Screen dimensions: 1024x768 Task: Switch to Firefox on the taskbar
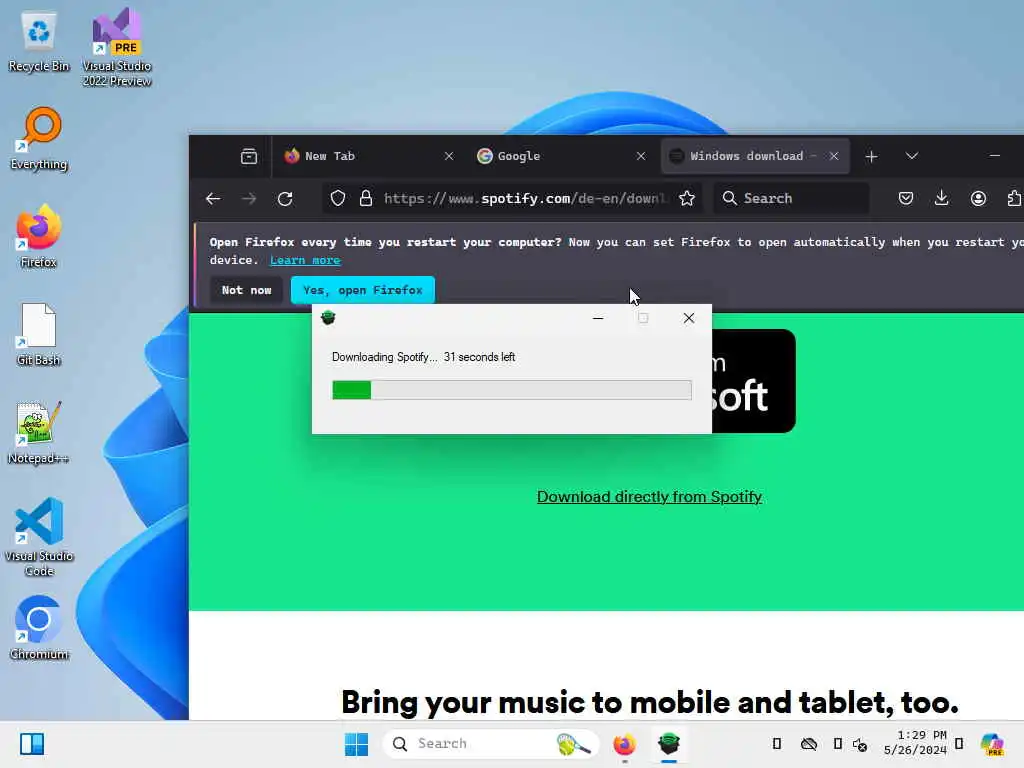[x=624, y=744]
